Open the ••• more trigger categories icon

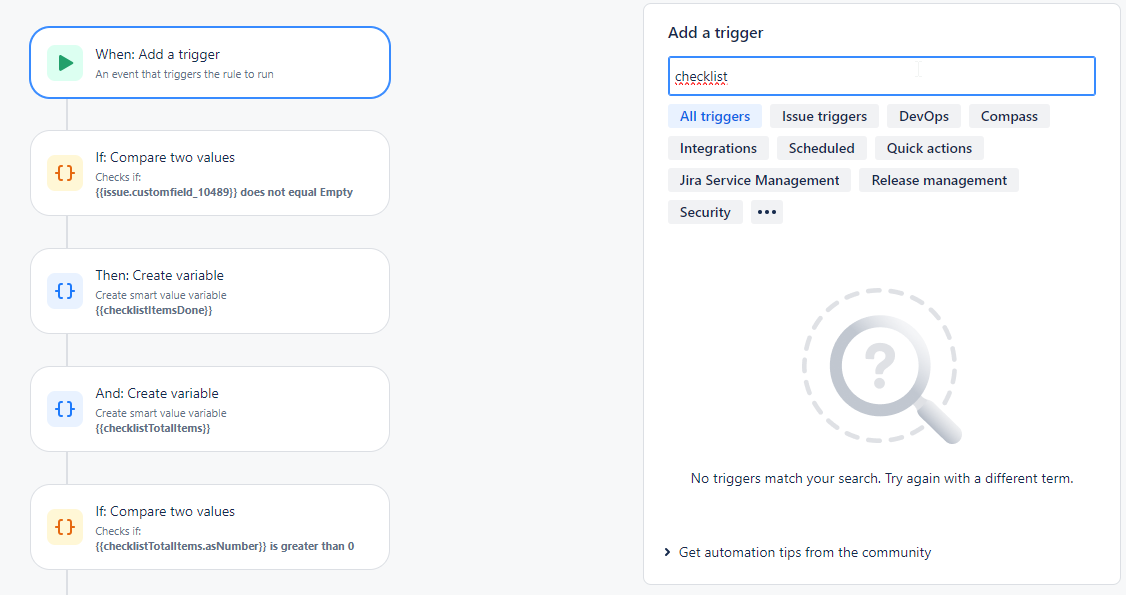point(766,211)
